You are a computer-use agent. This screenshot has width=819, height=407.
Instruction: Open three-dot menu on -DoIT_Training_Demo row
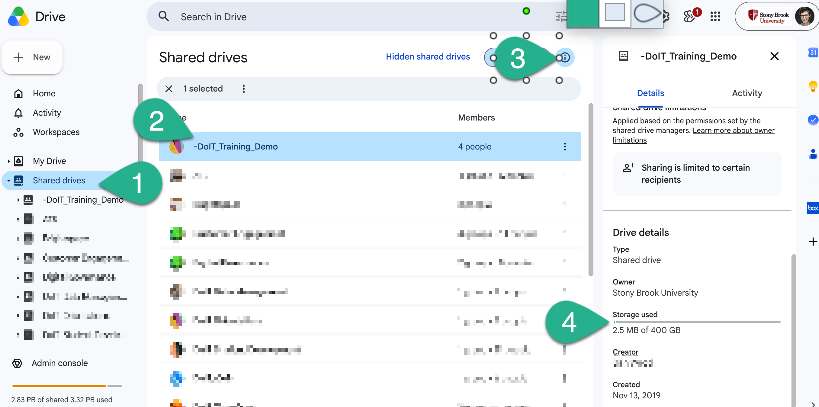coord(565,147)
